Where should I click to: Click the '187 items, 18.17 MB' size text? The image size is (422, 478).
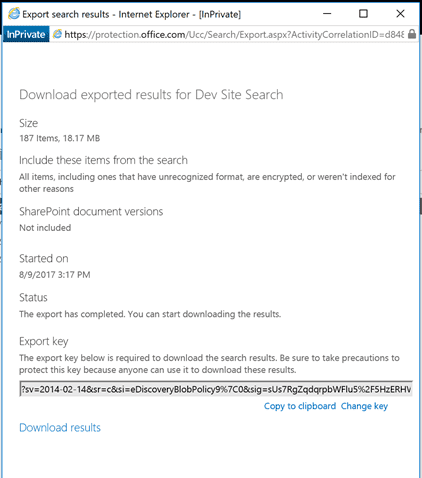[60, 138]
